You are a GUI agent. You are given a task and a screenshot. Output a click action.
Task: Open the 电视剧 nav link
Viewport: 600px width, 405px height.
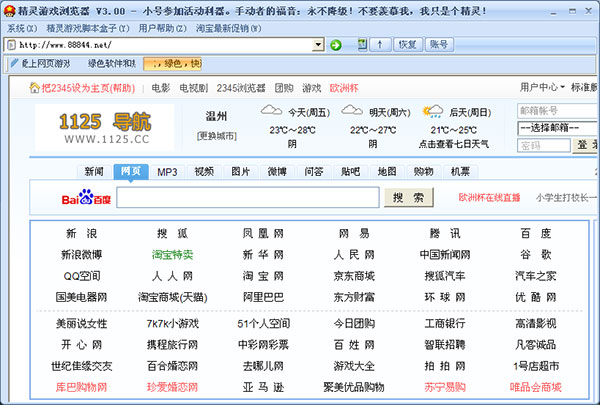pyautogui.click(x=194, y=88)
